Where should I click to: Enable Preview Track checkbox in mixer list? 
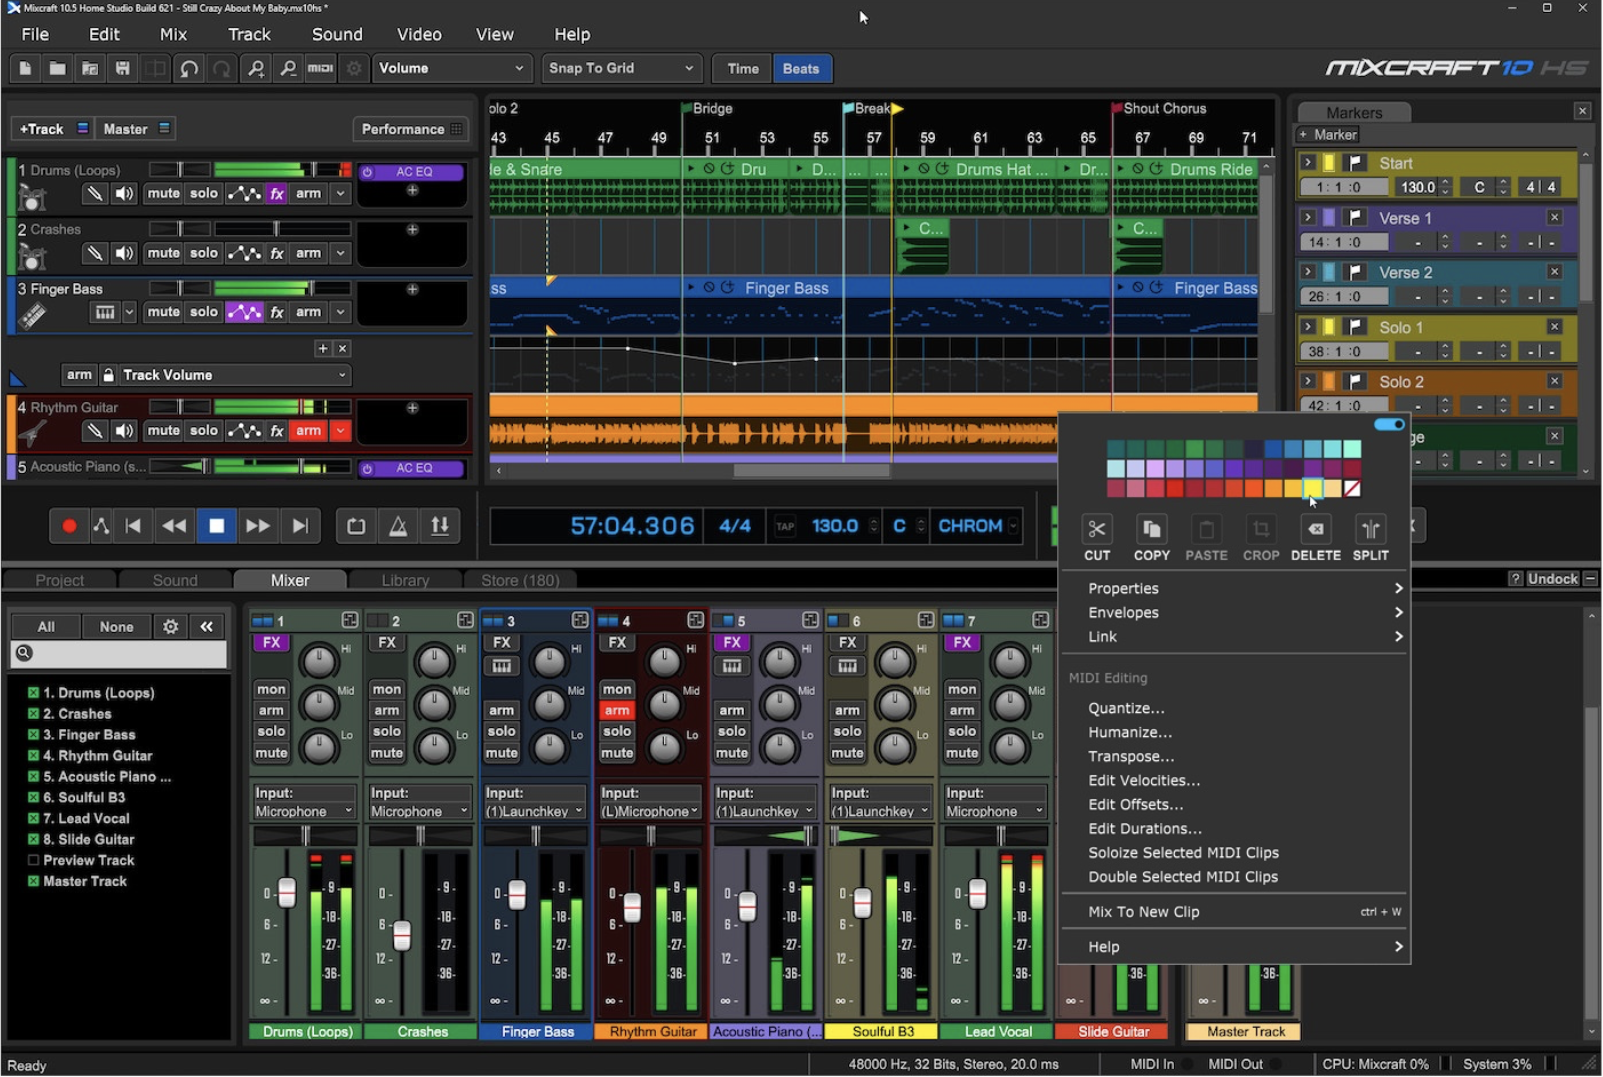(33, 860)
